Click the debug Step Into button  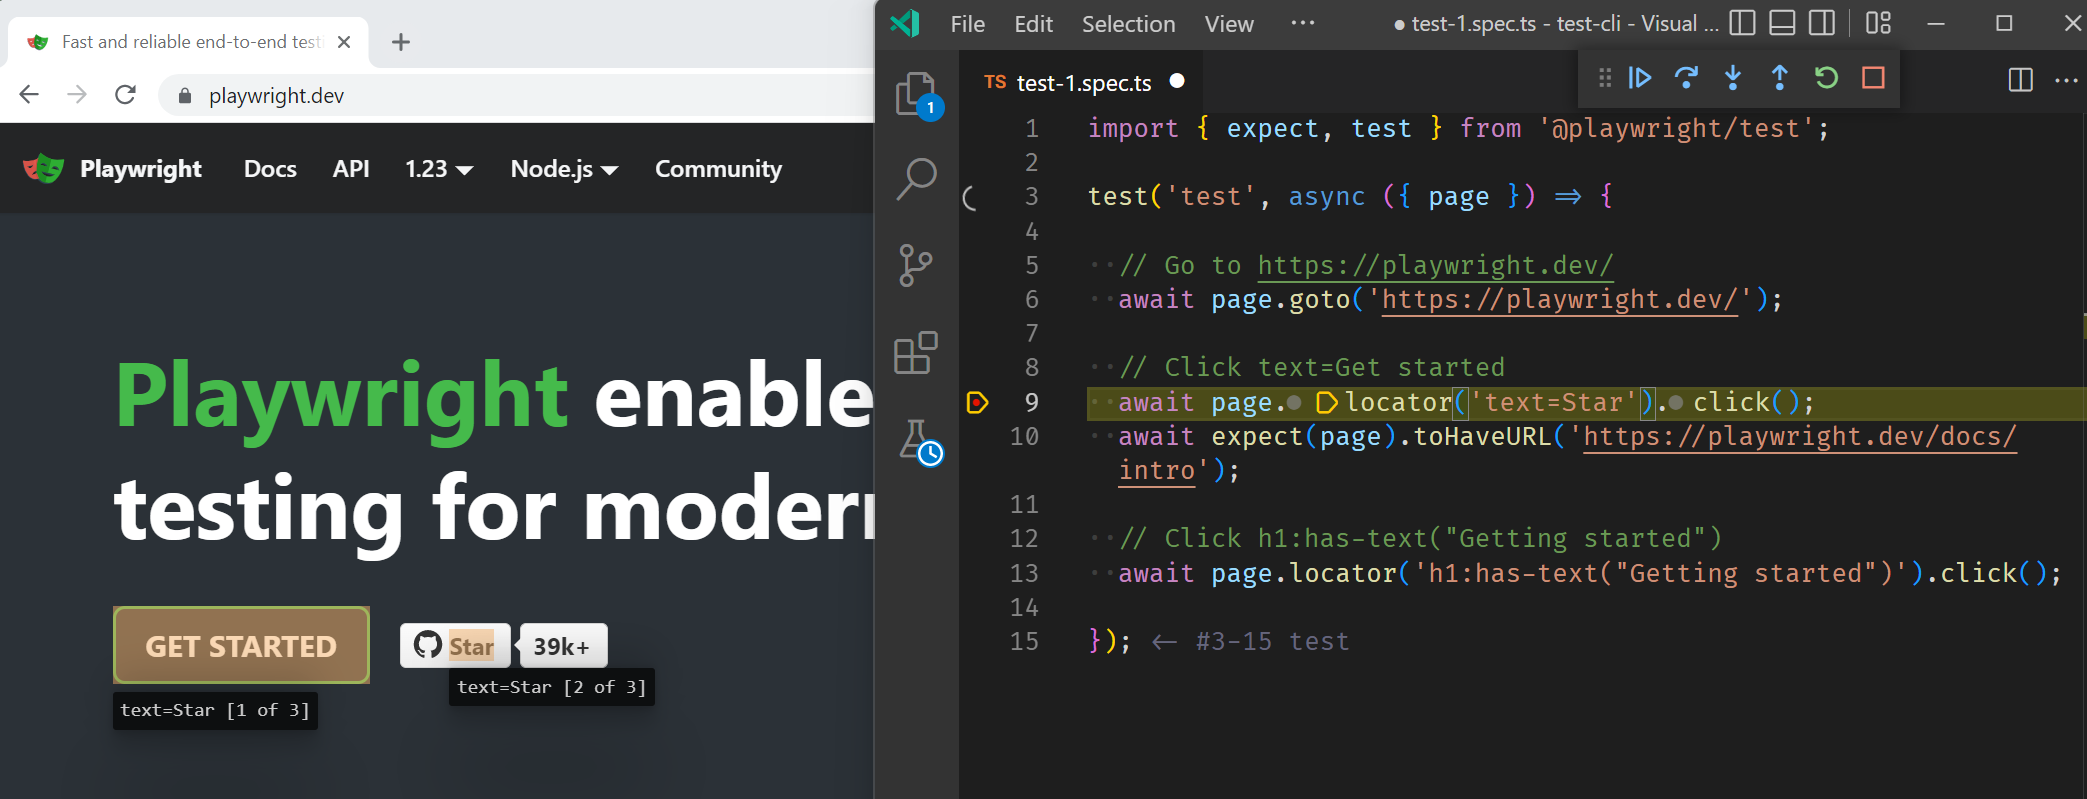[1733, 78]
